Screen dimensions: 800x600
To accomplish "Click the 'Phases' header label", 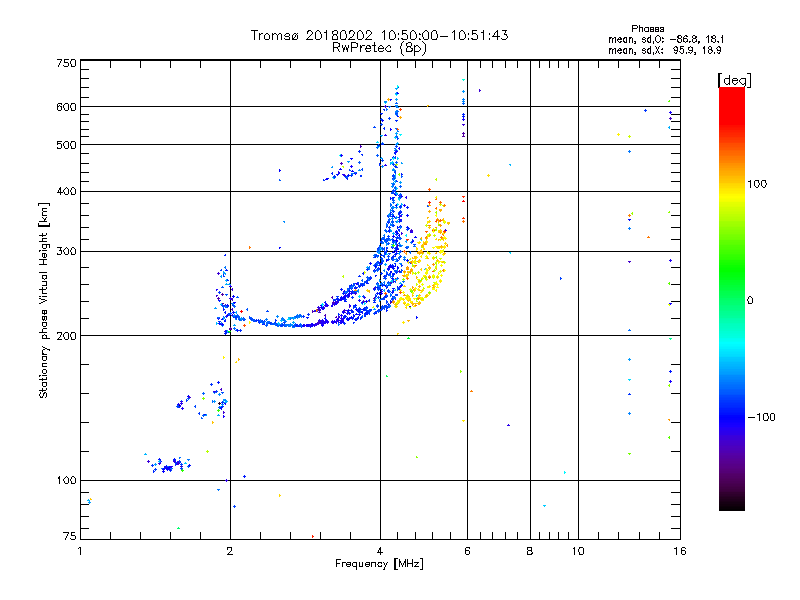I will (x=647, y=29).
